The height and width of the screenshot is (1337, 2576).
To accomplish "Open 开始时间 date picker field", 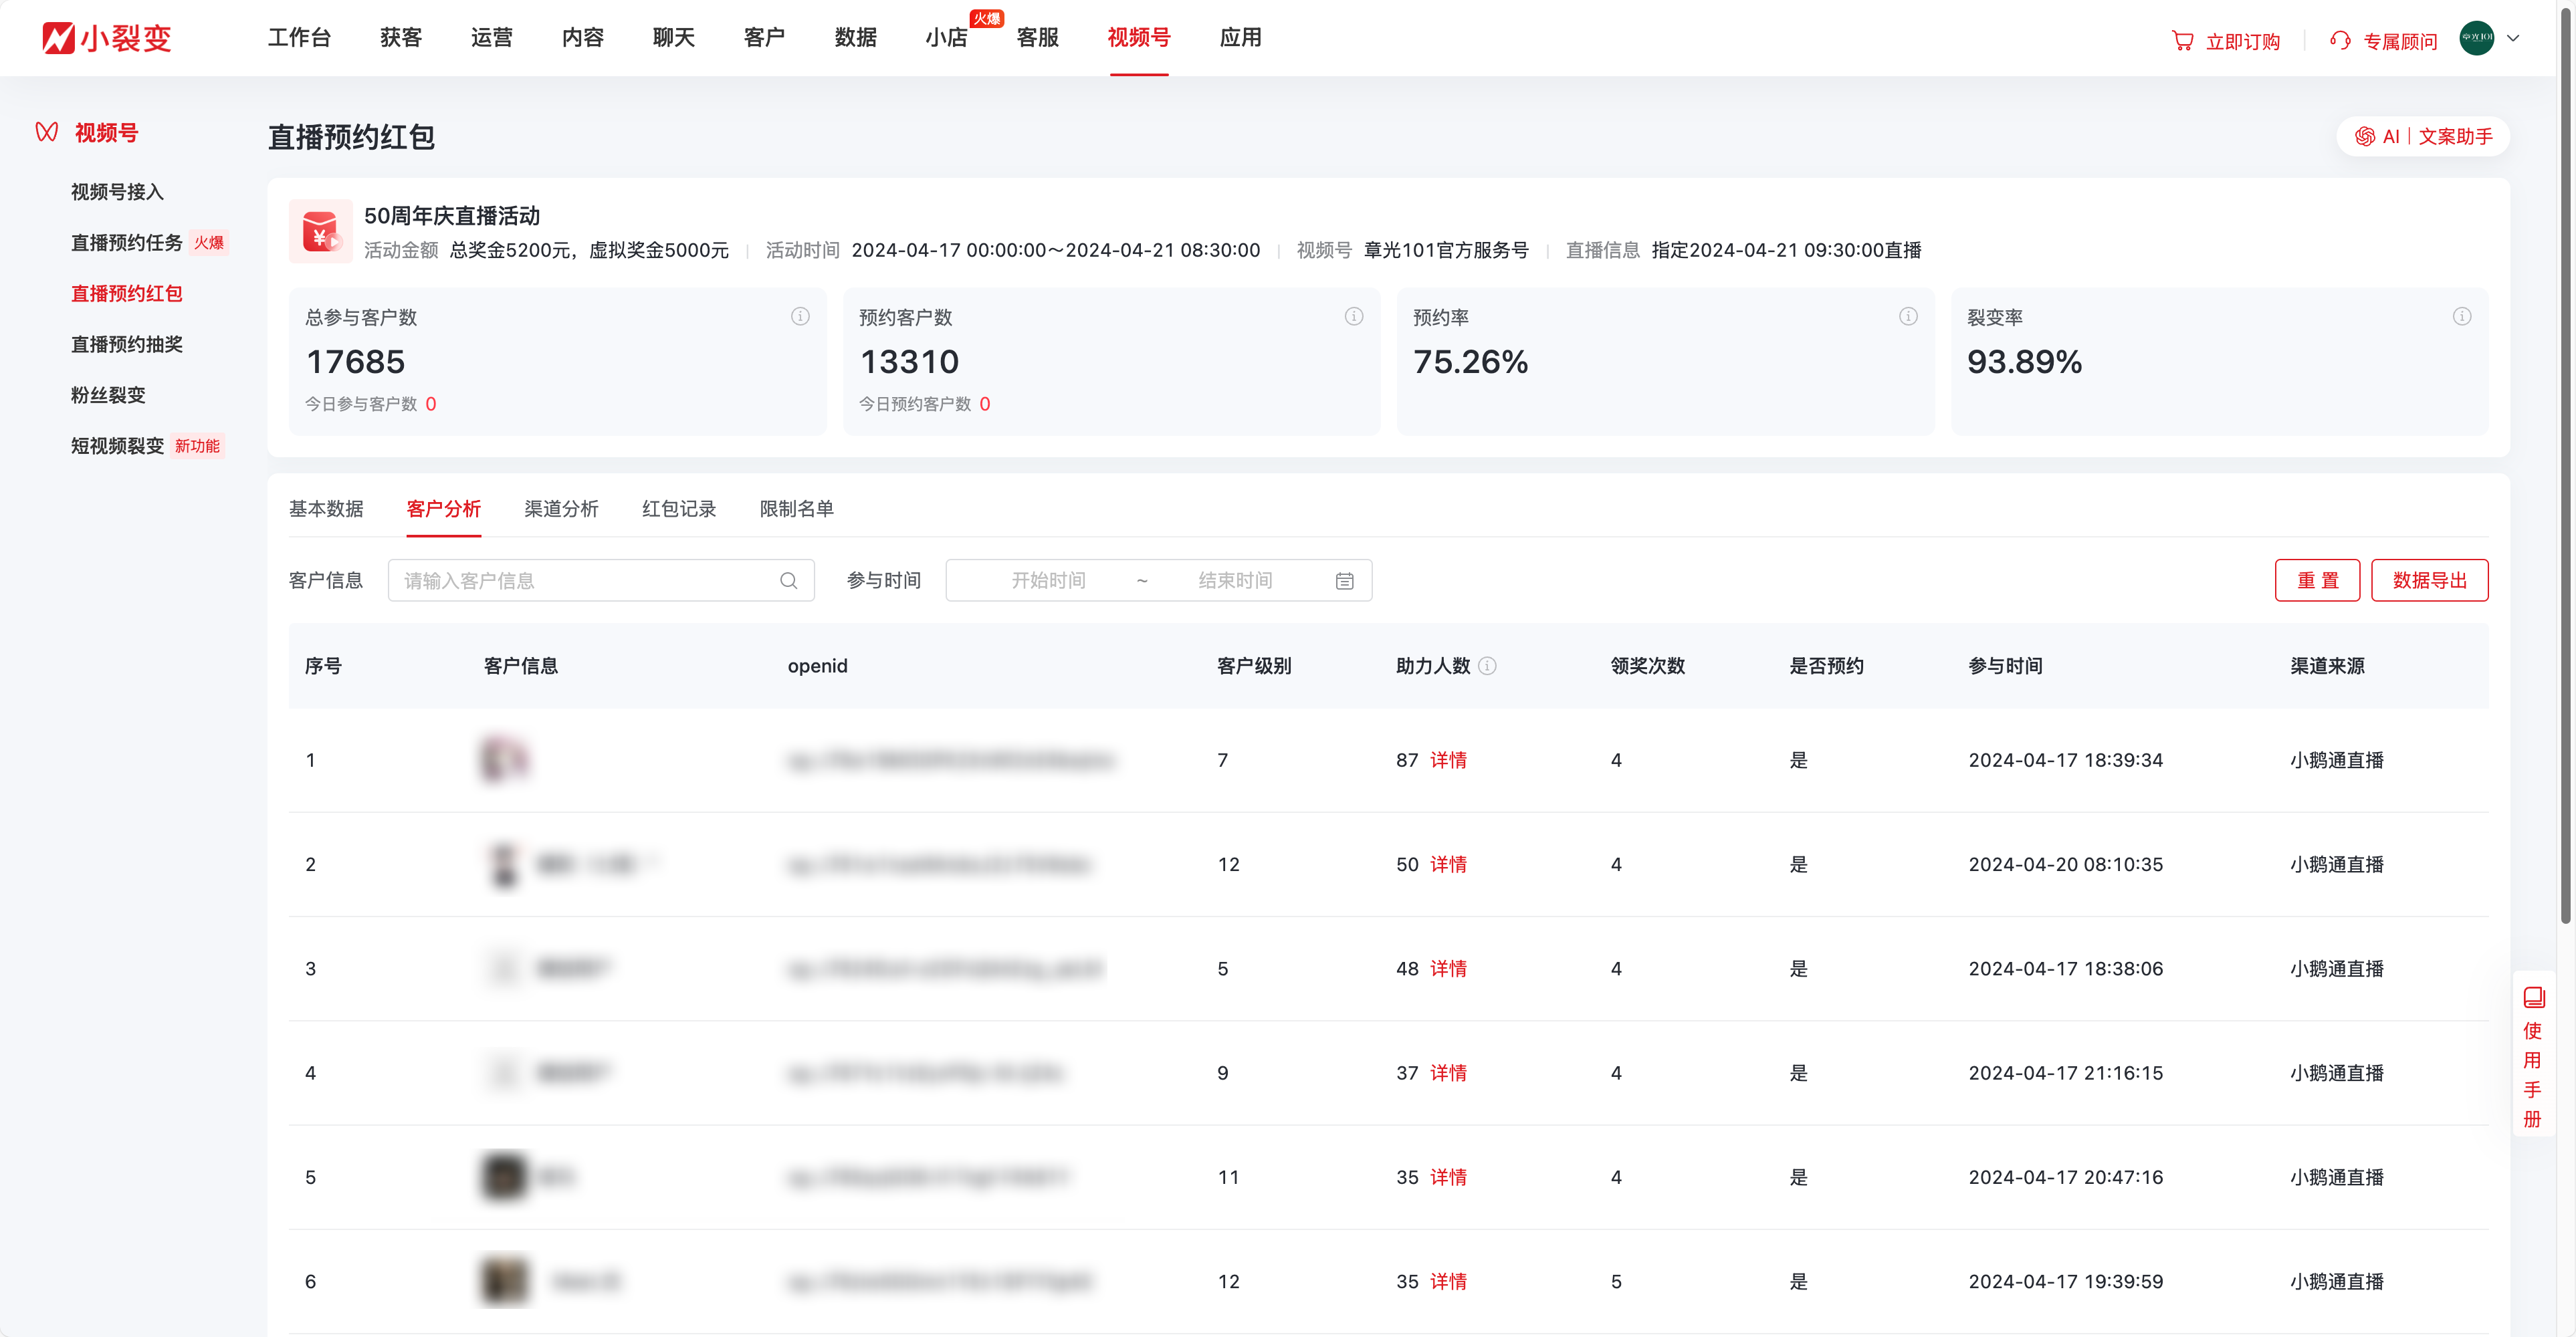I will tap(1048, 581).
